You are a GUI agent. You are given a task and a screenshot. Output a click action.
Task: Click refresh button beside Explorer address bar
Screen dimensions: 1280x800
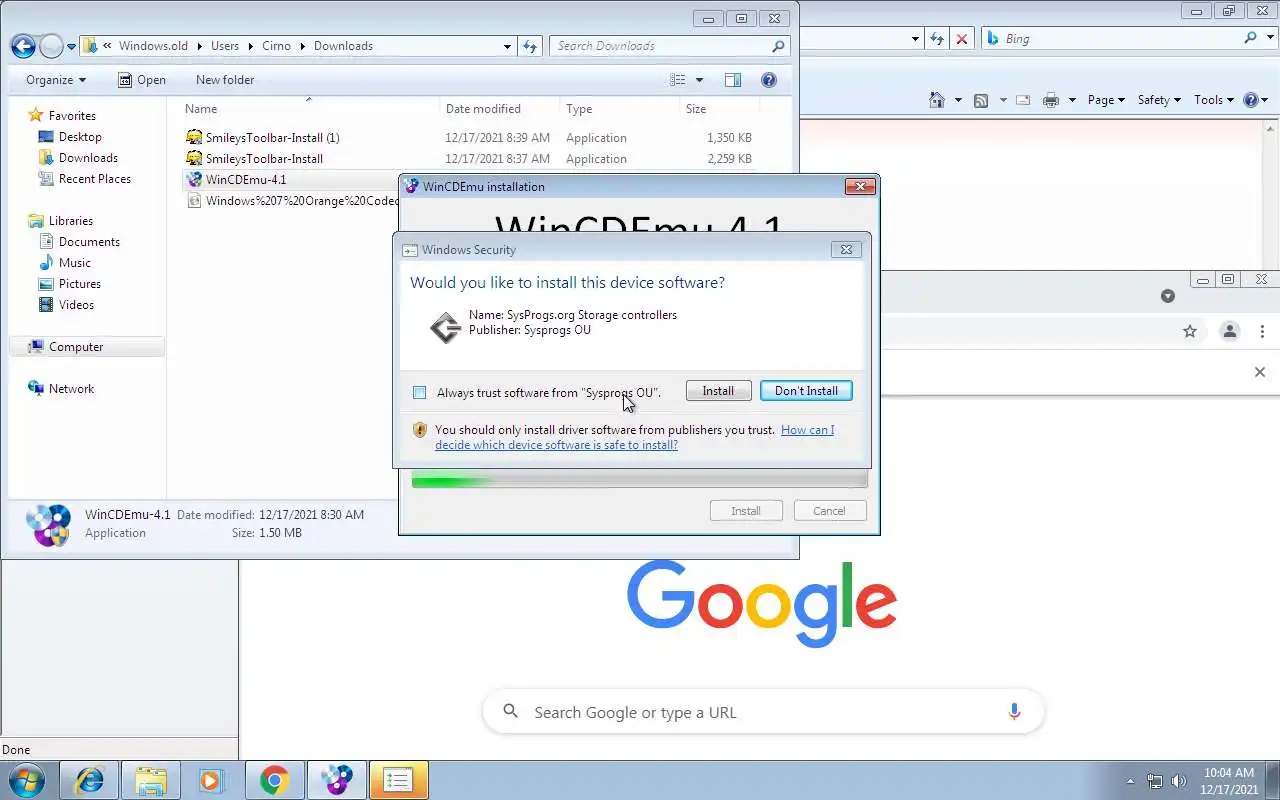coord(530,46)
